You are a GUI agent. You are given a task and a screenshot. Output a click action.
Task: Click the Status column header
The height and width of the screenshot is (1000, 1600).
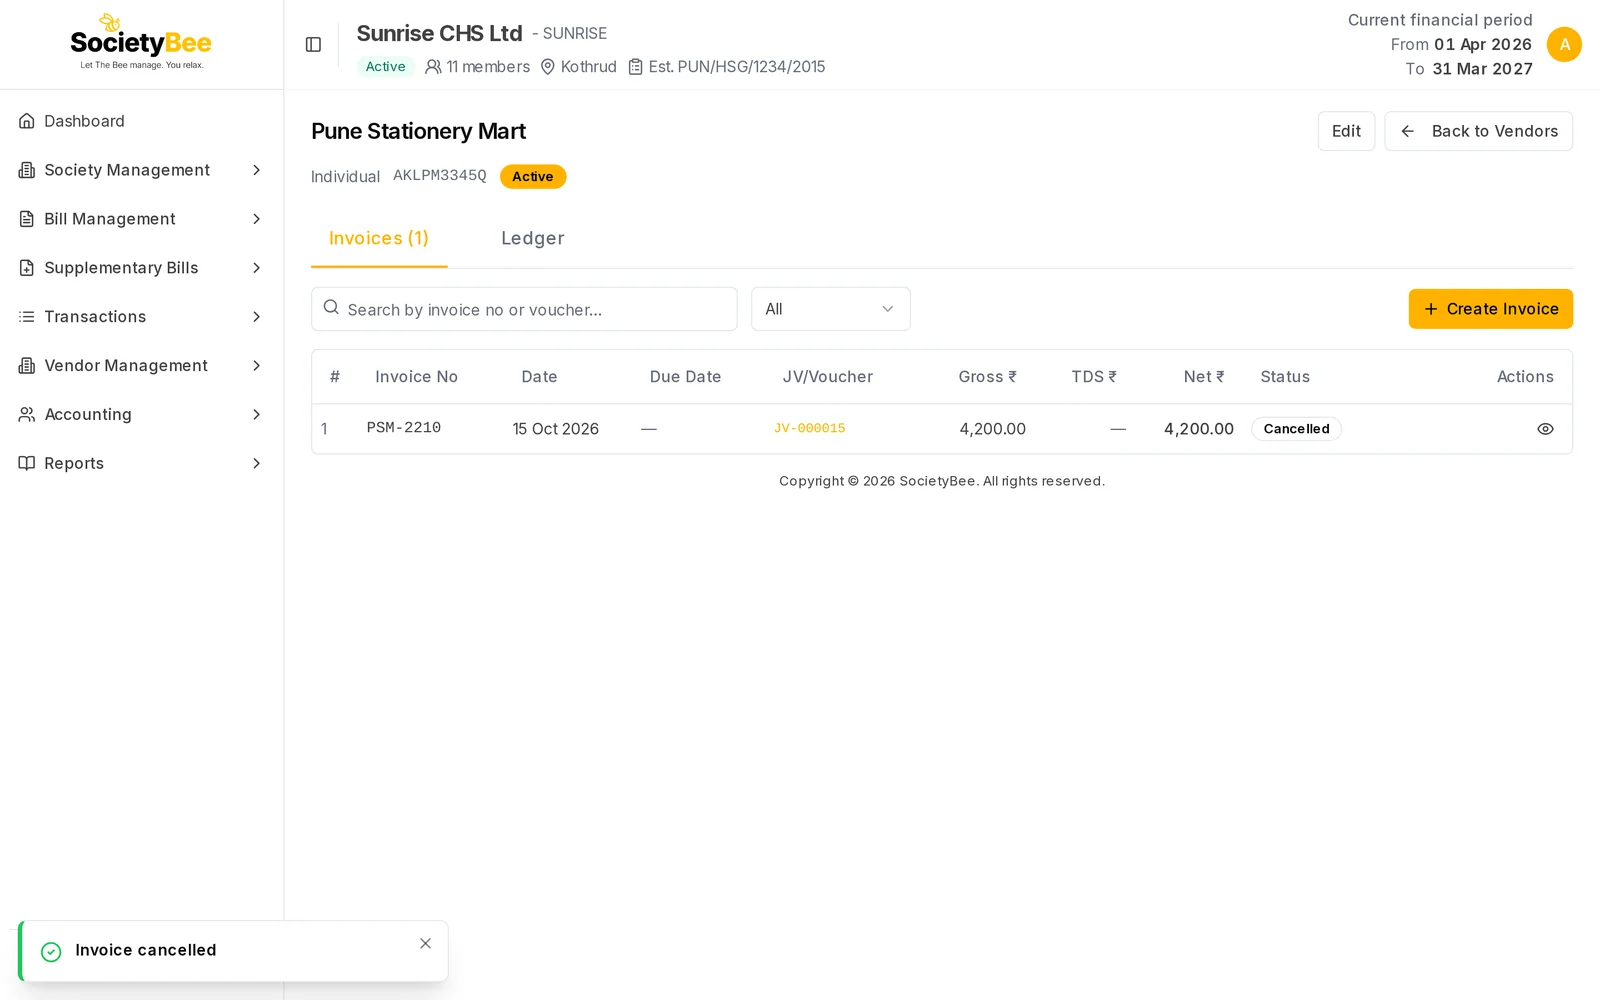pos(1285,377)
